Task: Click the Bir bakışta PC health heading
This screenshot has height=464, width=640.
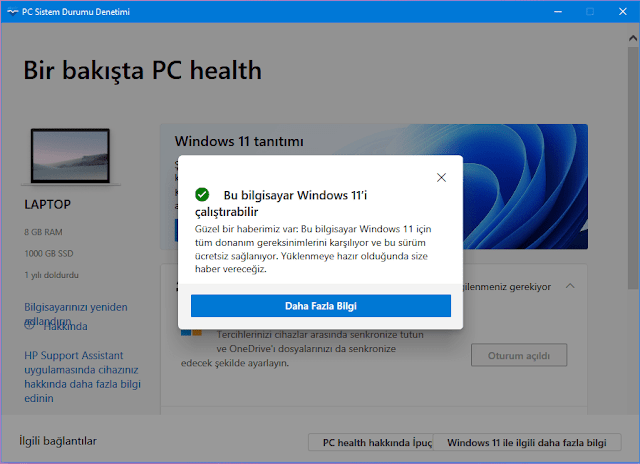Action: (142, 70)
